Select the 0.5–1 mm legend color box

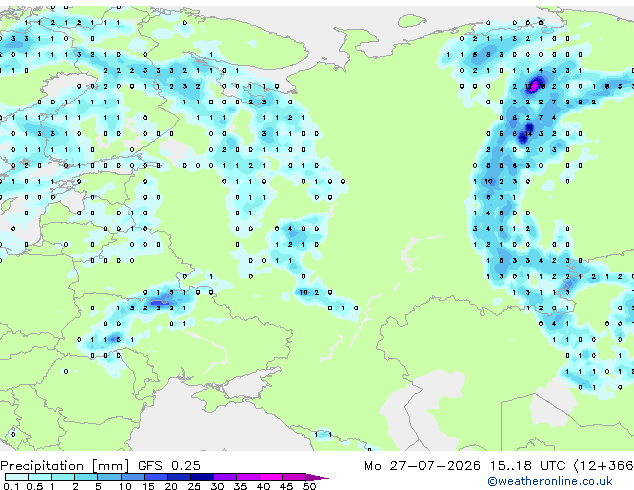click(40, 477)
